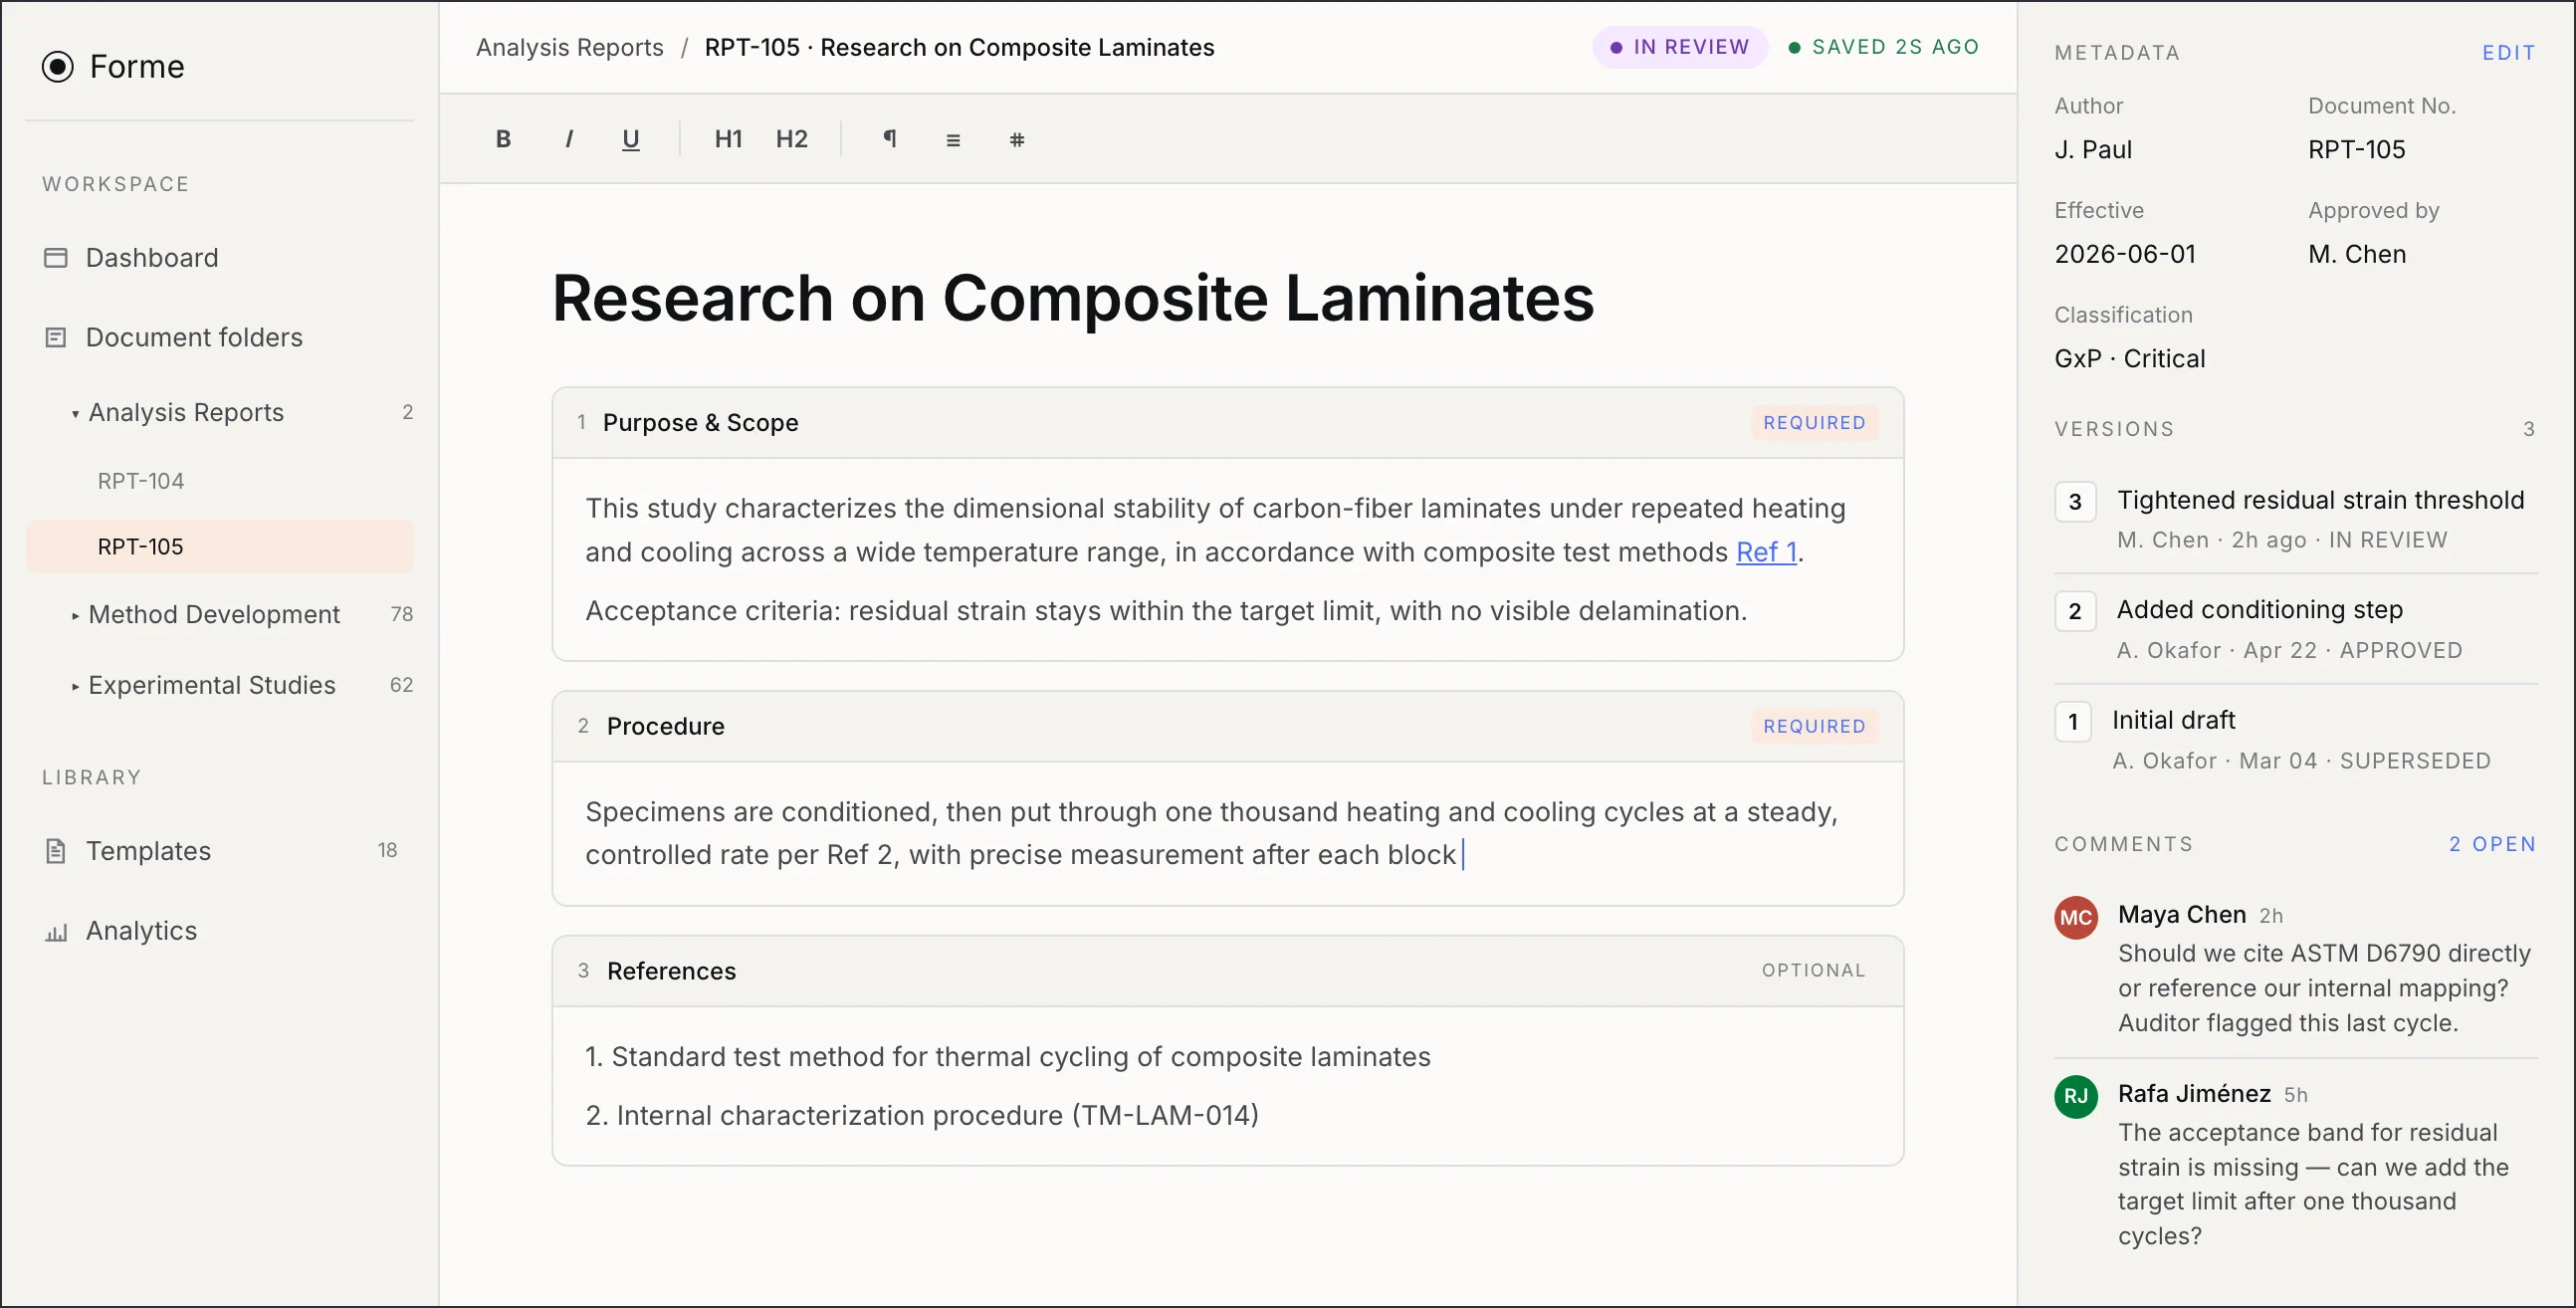Expand the Method Development folder
Viewport: 2576px width, 1308px height.
click(x=75, y=615)
